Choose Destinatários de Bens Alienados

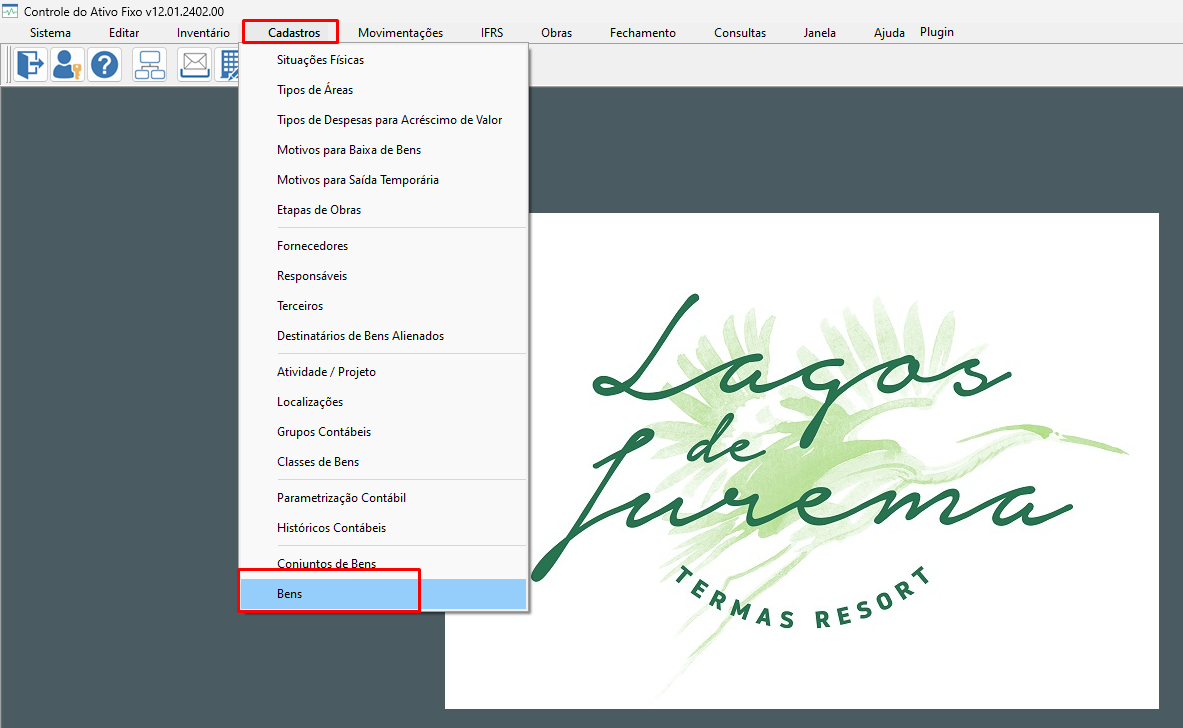pyautogui.click(x=383, y=336)
